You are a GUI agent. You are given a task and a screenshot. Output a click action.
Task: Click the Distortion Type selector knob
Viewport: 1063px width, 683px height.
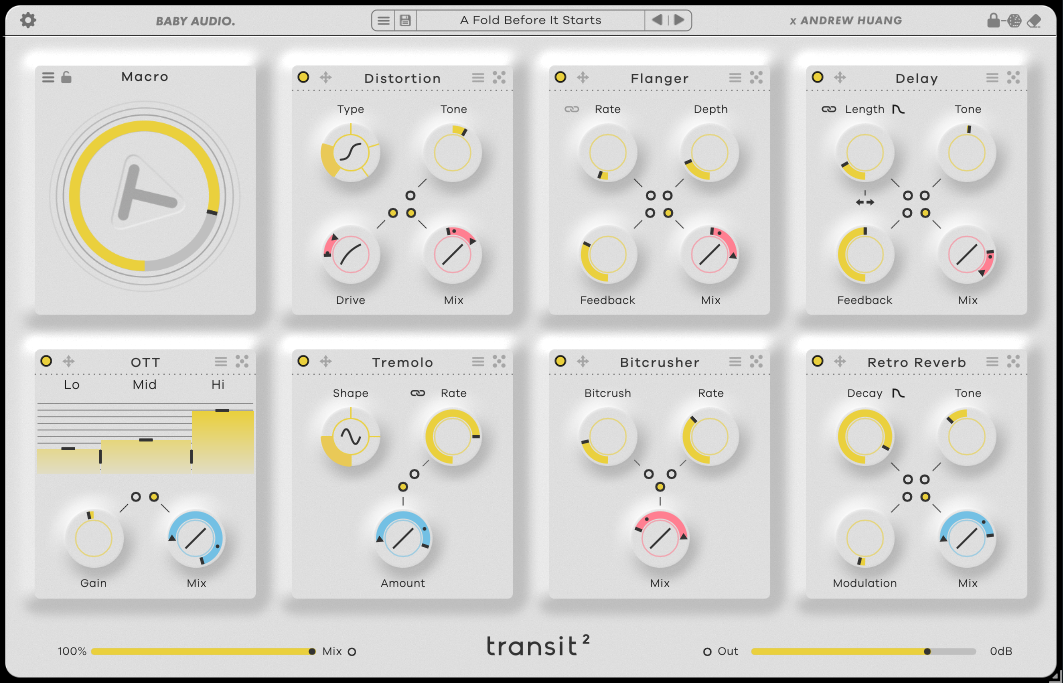pyautogui.click(x=350, y=153)
